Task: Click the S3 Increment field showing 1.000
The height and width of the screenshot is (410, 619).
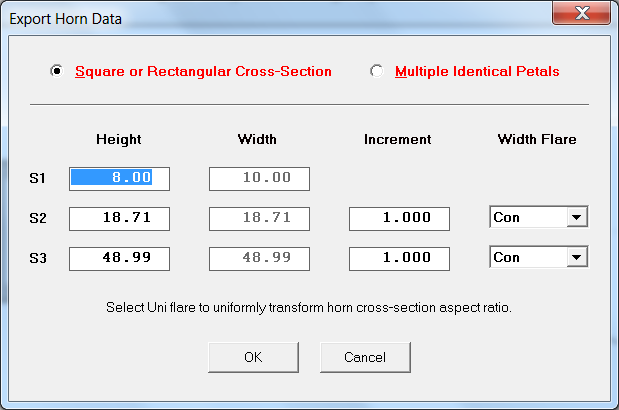Action: [399, 258]
